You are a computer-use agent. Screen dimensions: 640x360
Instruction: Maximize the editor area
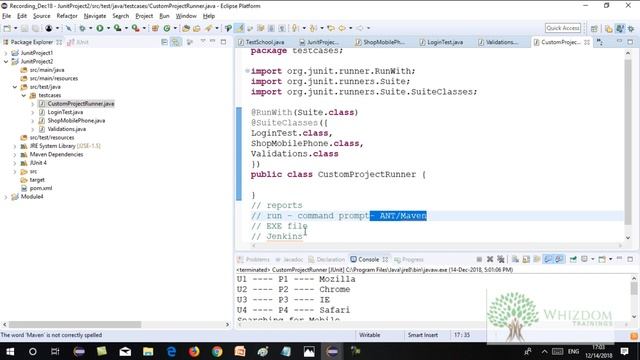click(630, 42)
